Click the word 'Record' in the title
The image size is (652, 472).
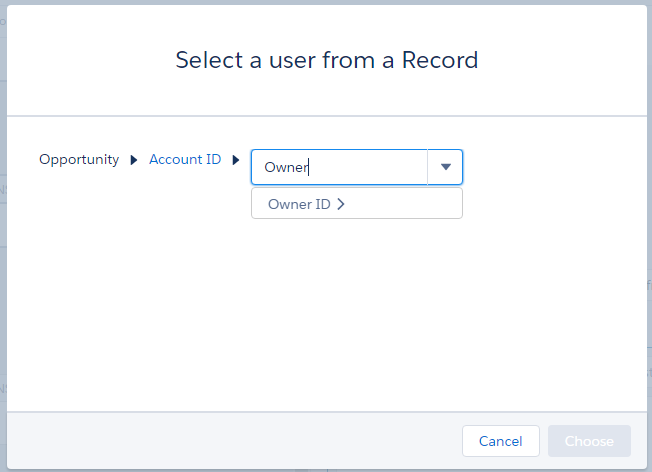click(x=440, y=60)
